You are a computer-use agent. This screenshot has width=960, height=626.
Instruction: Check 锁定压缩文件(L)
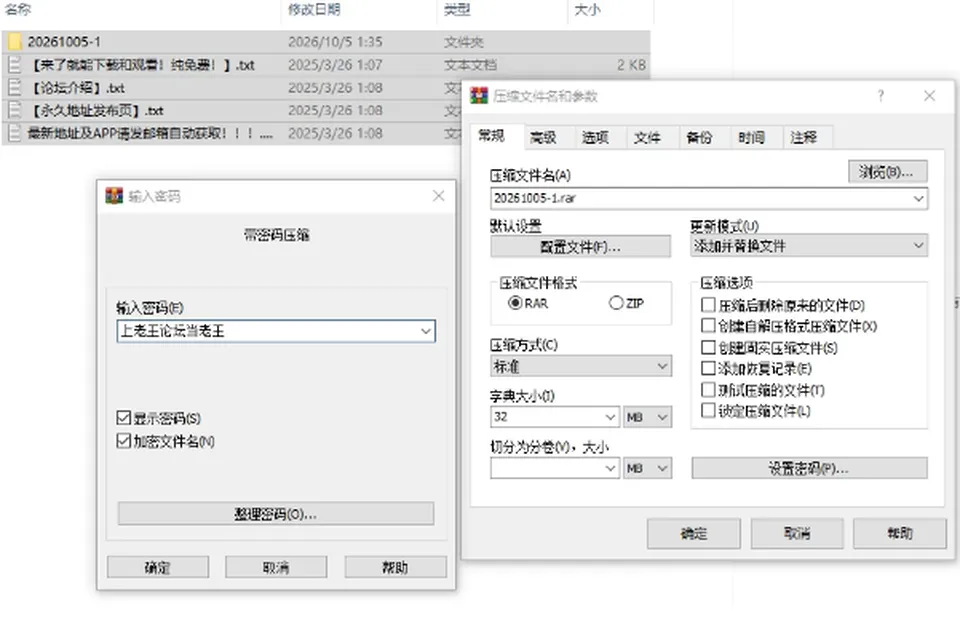tap(708, 410)
